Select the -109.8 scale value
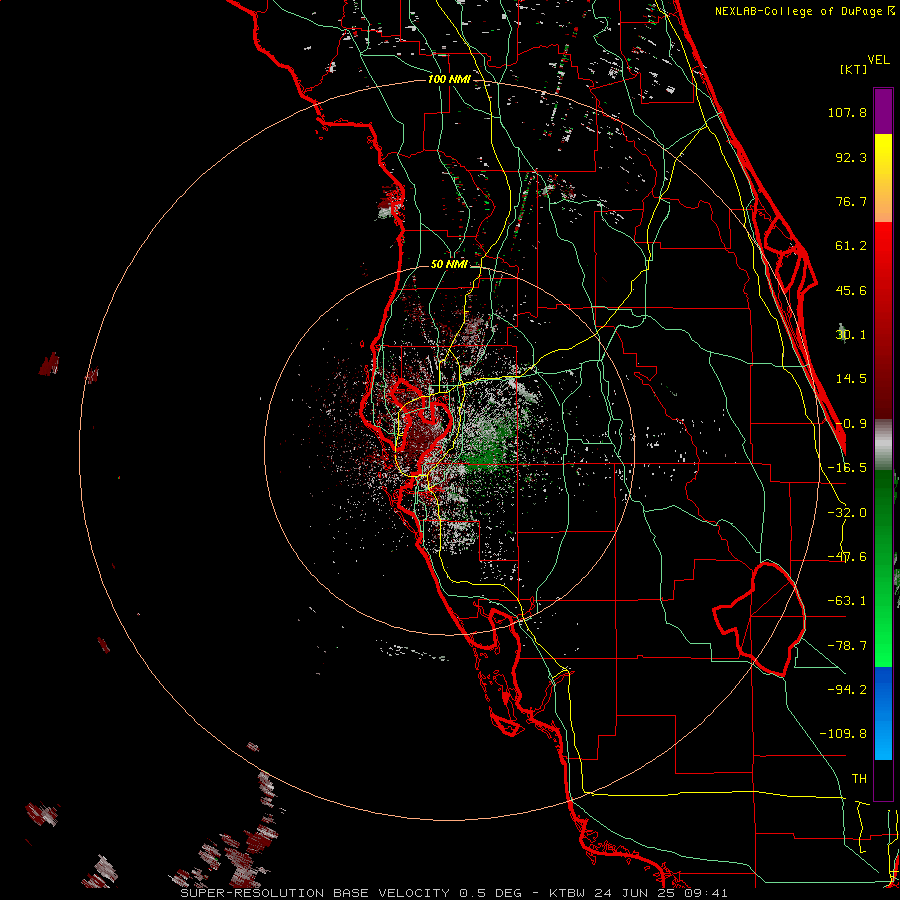This screenshot has height=900, width=900. pyautogui.click(x=843, y=734)
